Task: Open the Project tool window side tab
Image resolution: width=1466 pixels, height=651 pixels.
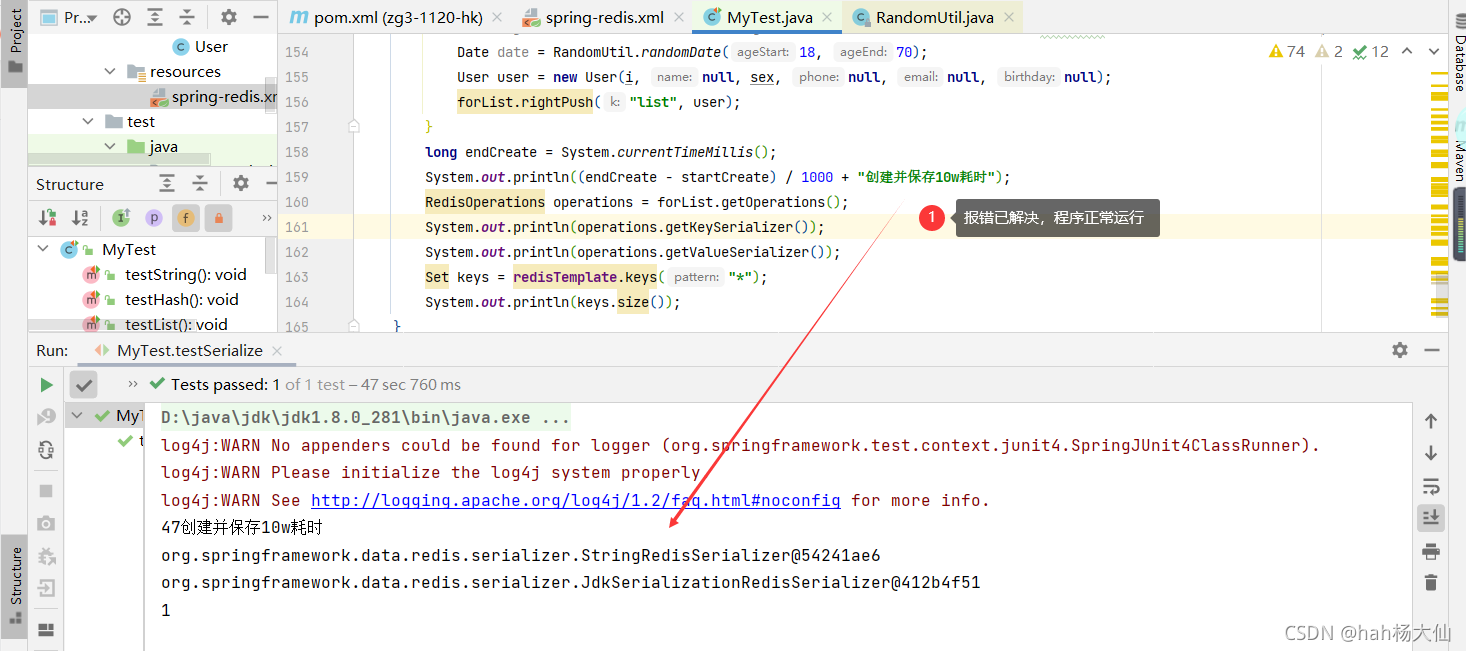Action: pos(14,43)
